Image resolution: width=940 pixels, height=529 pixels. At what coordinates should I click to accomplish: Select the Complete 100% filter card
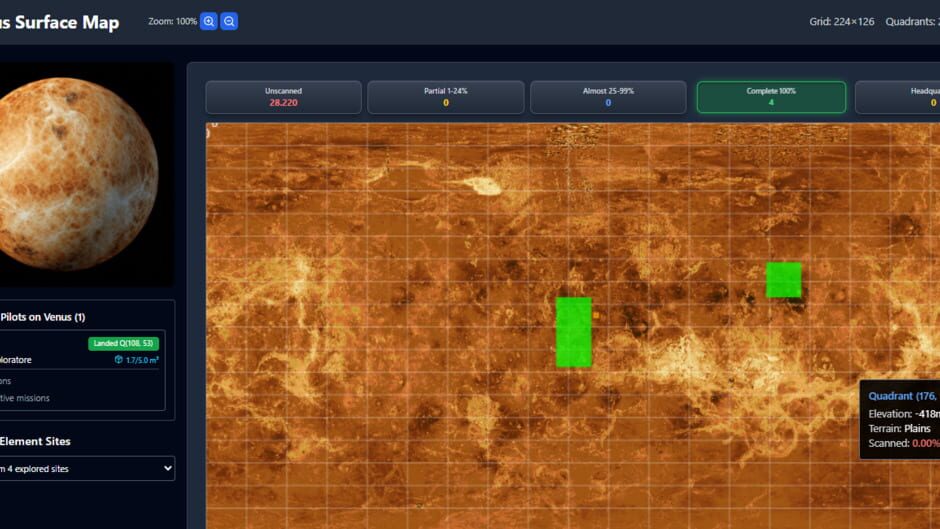pyautogui.click(x=771, y=97)
